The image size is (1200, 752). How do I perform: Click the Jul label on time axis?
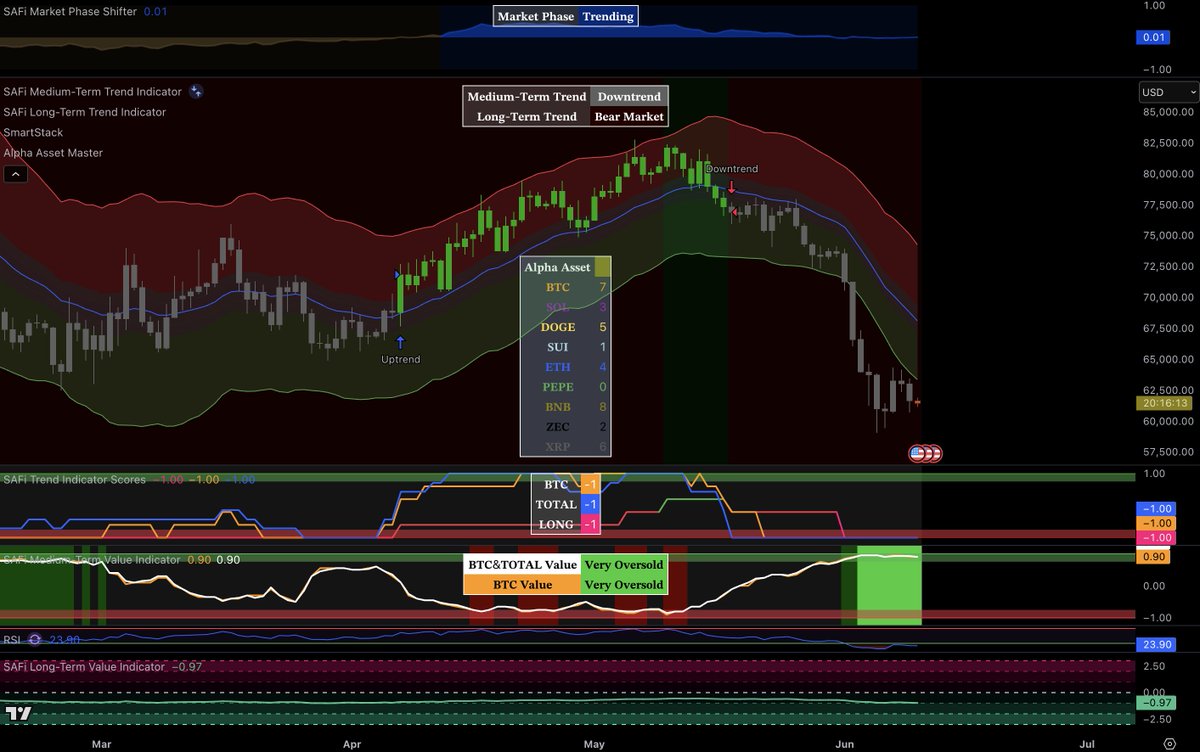click(1087, 744)
